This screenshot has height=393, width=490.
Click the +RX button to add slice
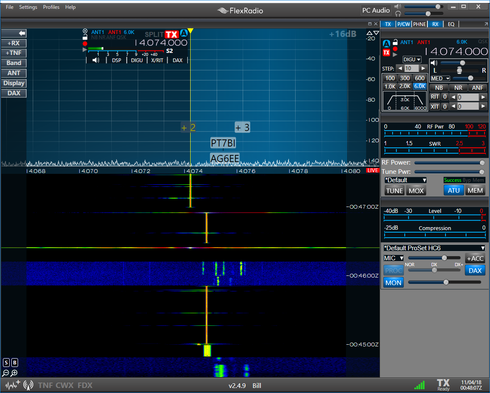pos(14,43)
